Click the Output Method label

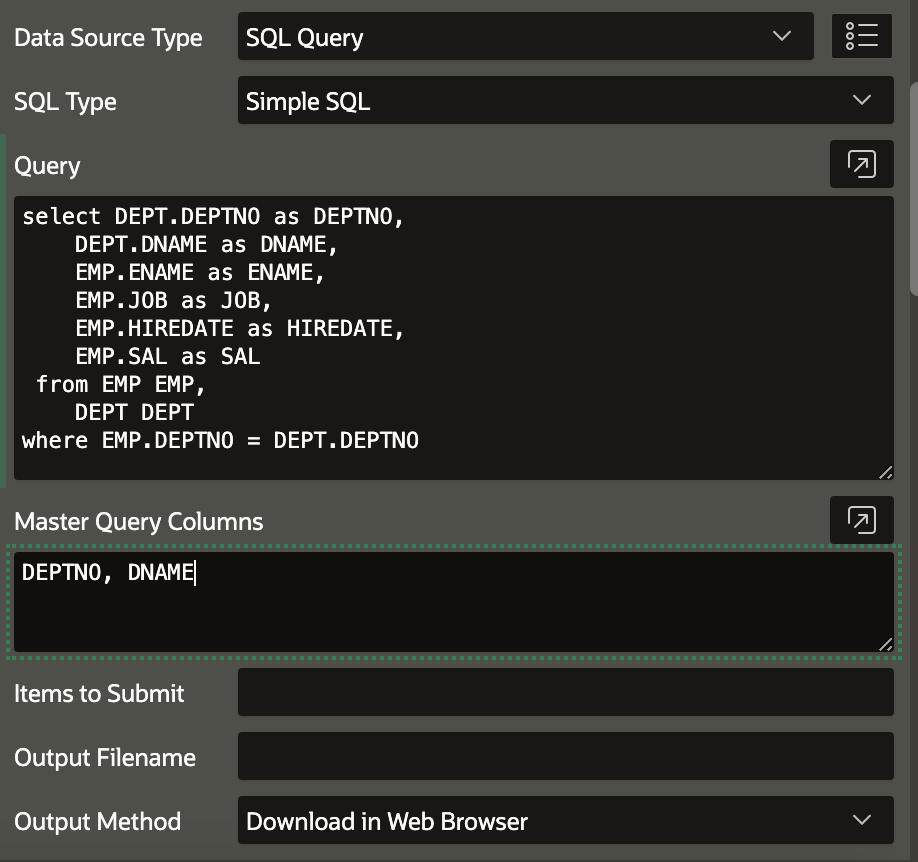(98, 822)
